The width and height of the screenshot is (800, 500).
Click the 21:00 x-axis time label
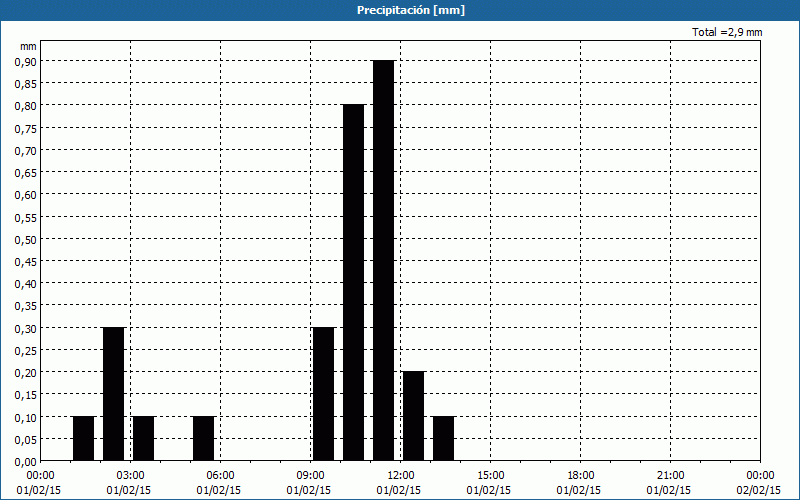click(x=670, y=476)
